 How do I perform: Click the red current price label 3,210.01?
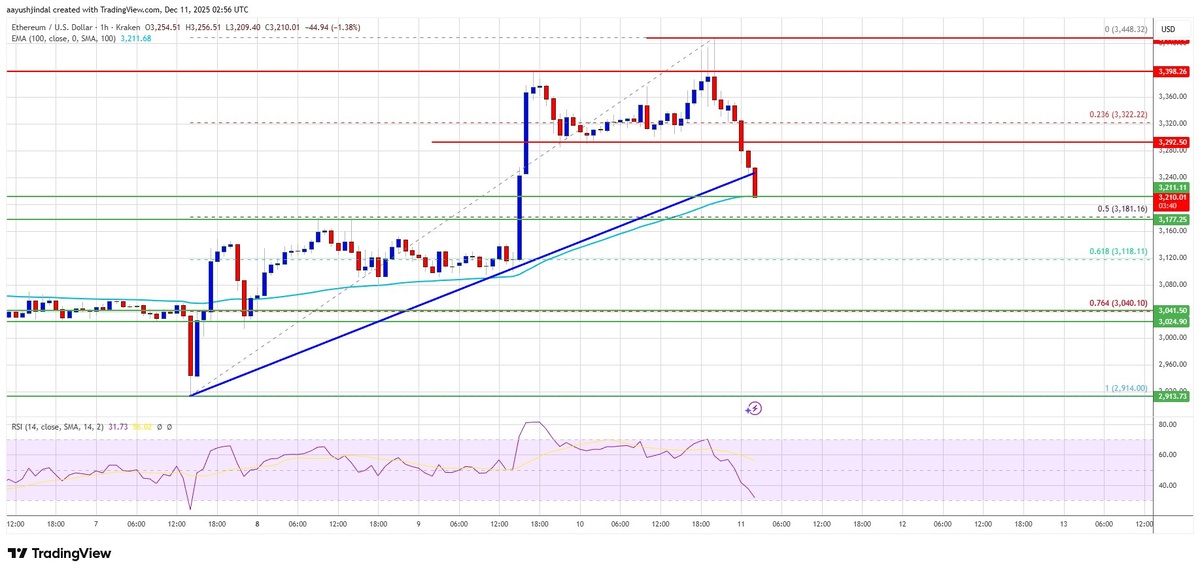tap(1170, 200)
